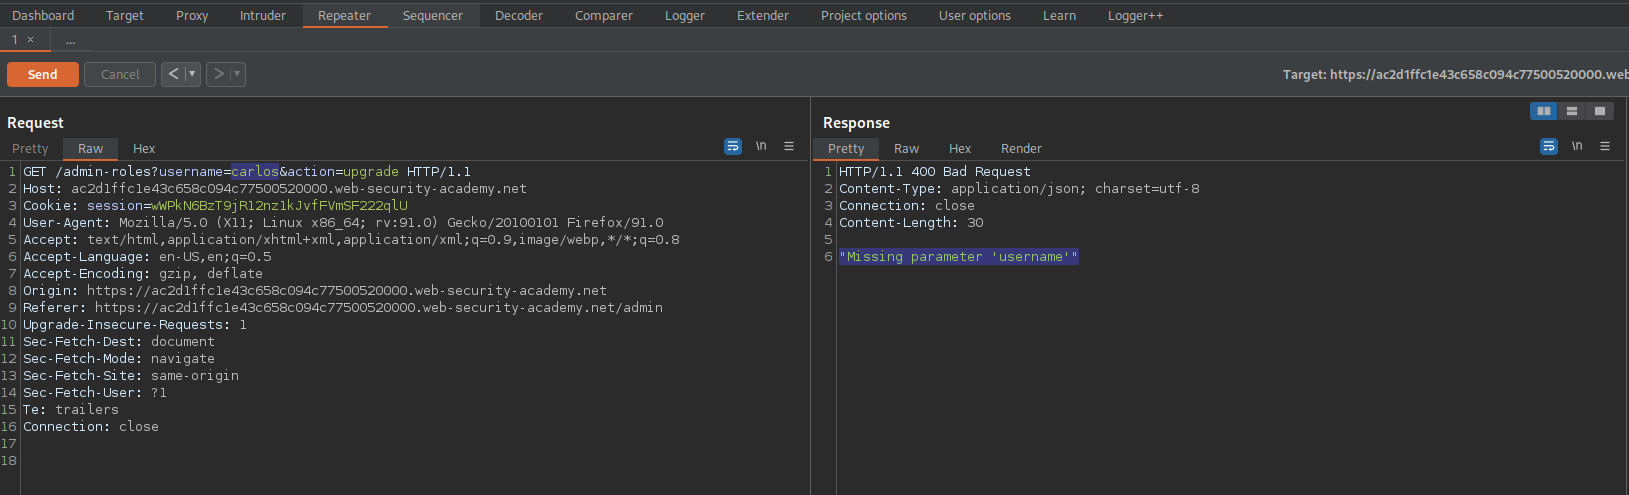Open the Proxy tab

tap(192, 15)
